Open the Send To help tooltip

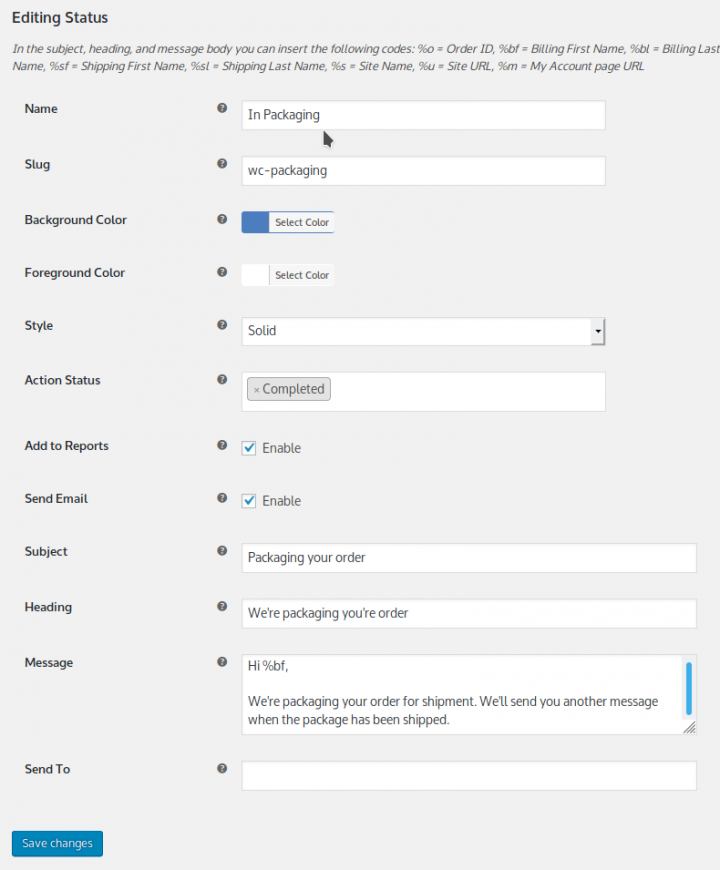coord(221,768)
